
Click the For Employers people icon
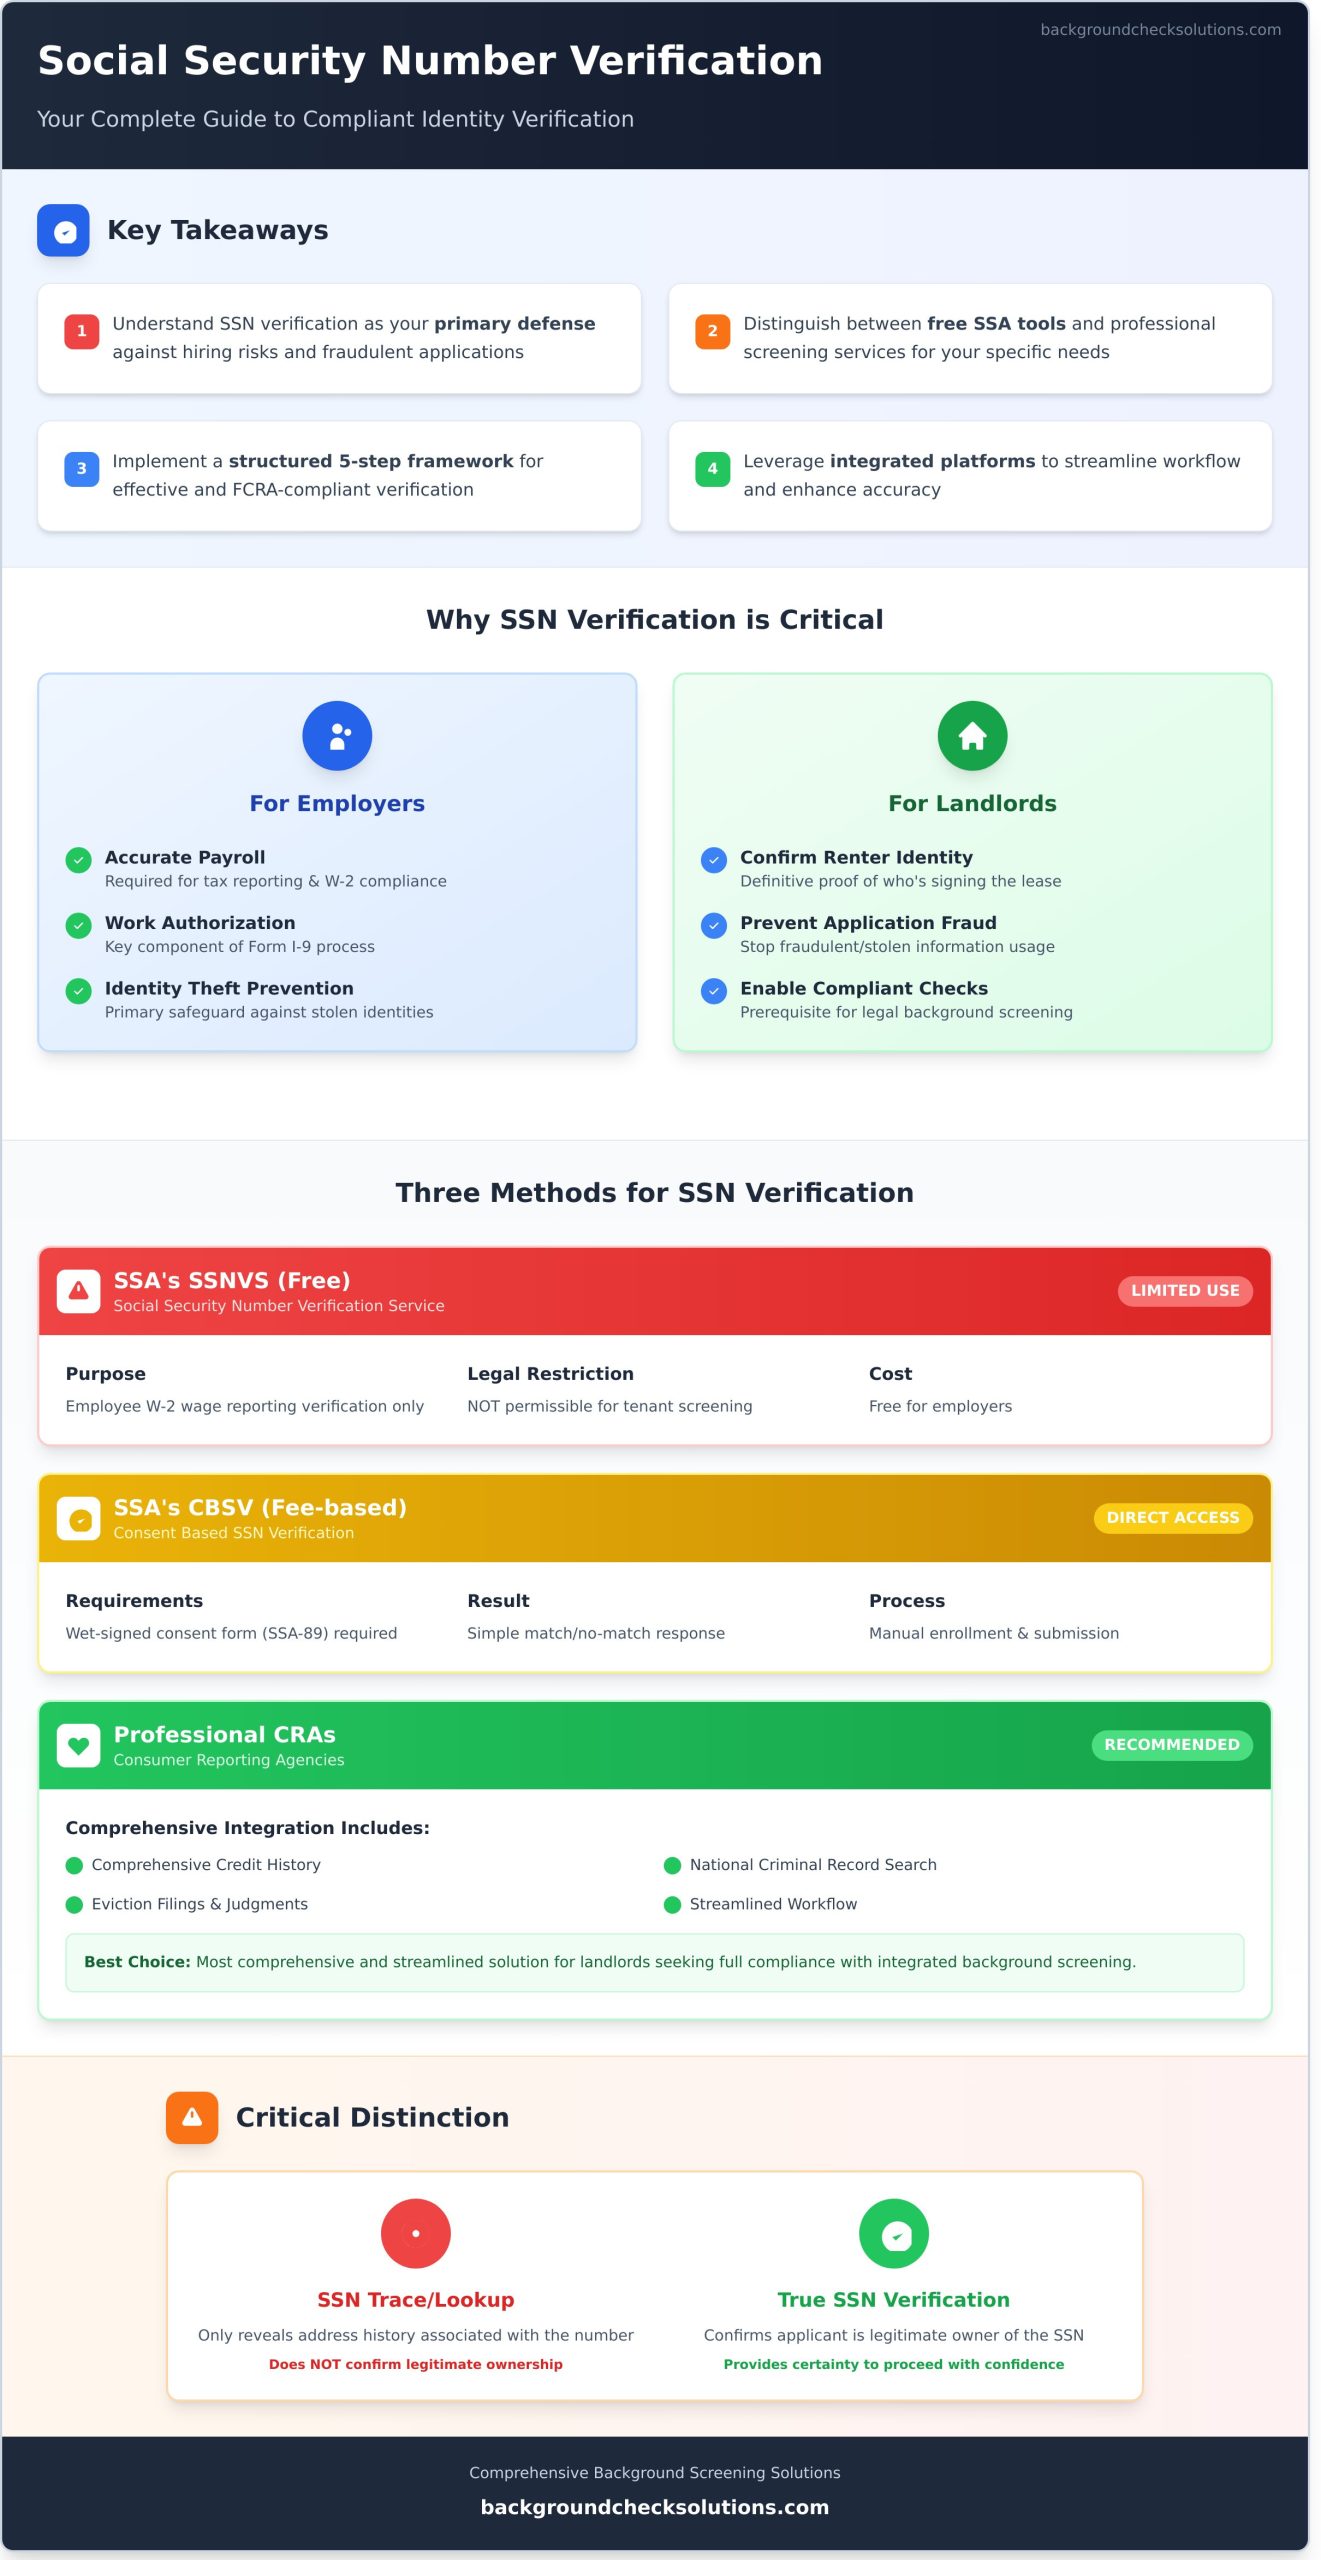click(337, 736)
